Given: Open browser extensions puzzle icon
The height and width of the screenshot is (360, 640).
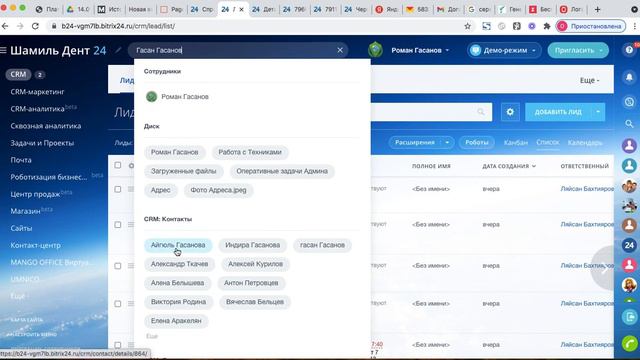Looking at the screenshot, I should point(547,26).
